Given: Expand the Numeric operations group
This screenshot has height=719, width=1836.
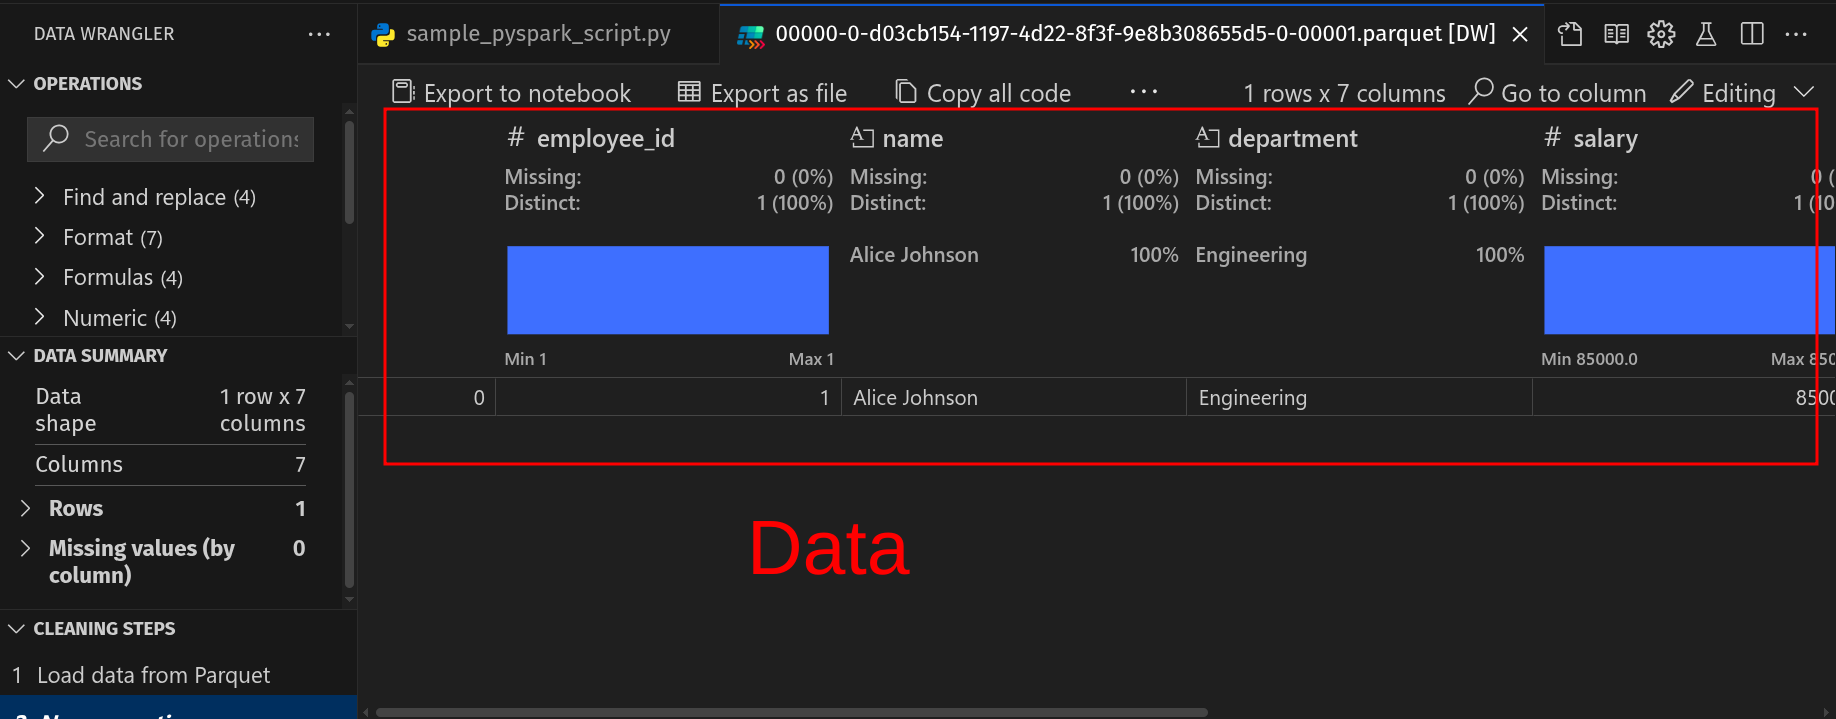Looking at the screenshot, I should coord(40,317).
